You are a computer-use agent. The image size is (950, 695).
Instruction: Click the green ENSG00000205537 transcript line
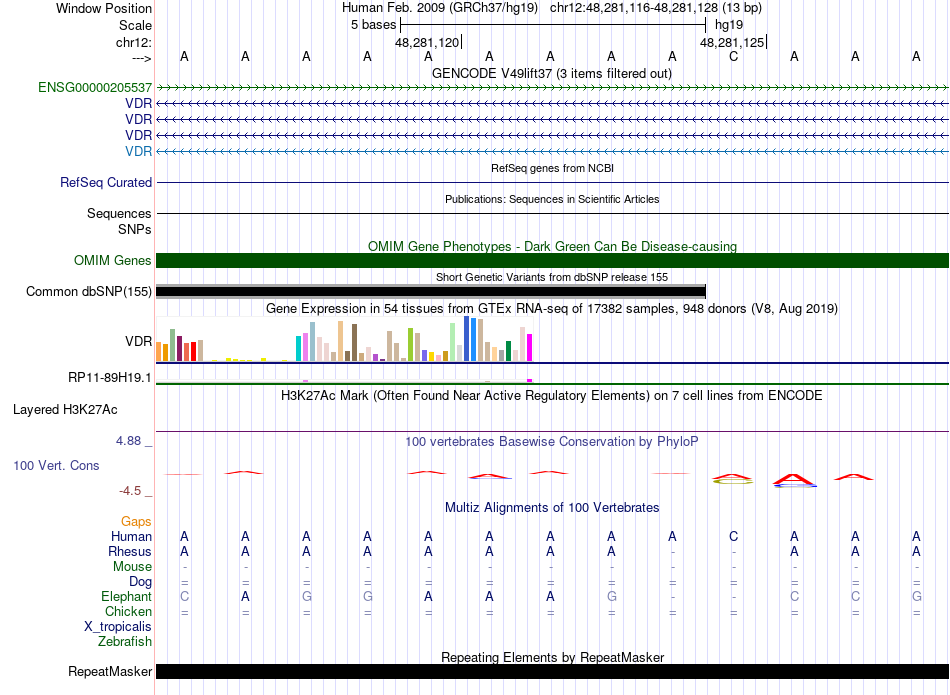(x=553, y=87)
